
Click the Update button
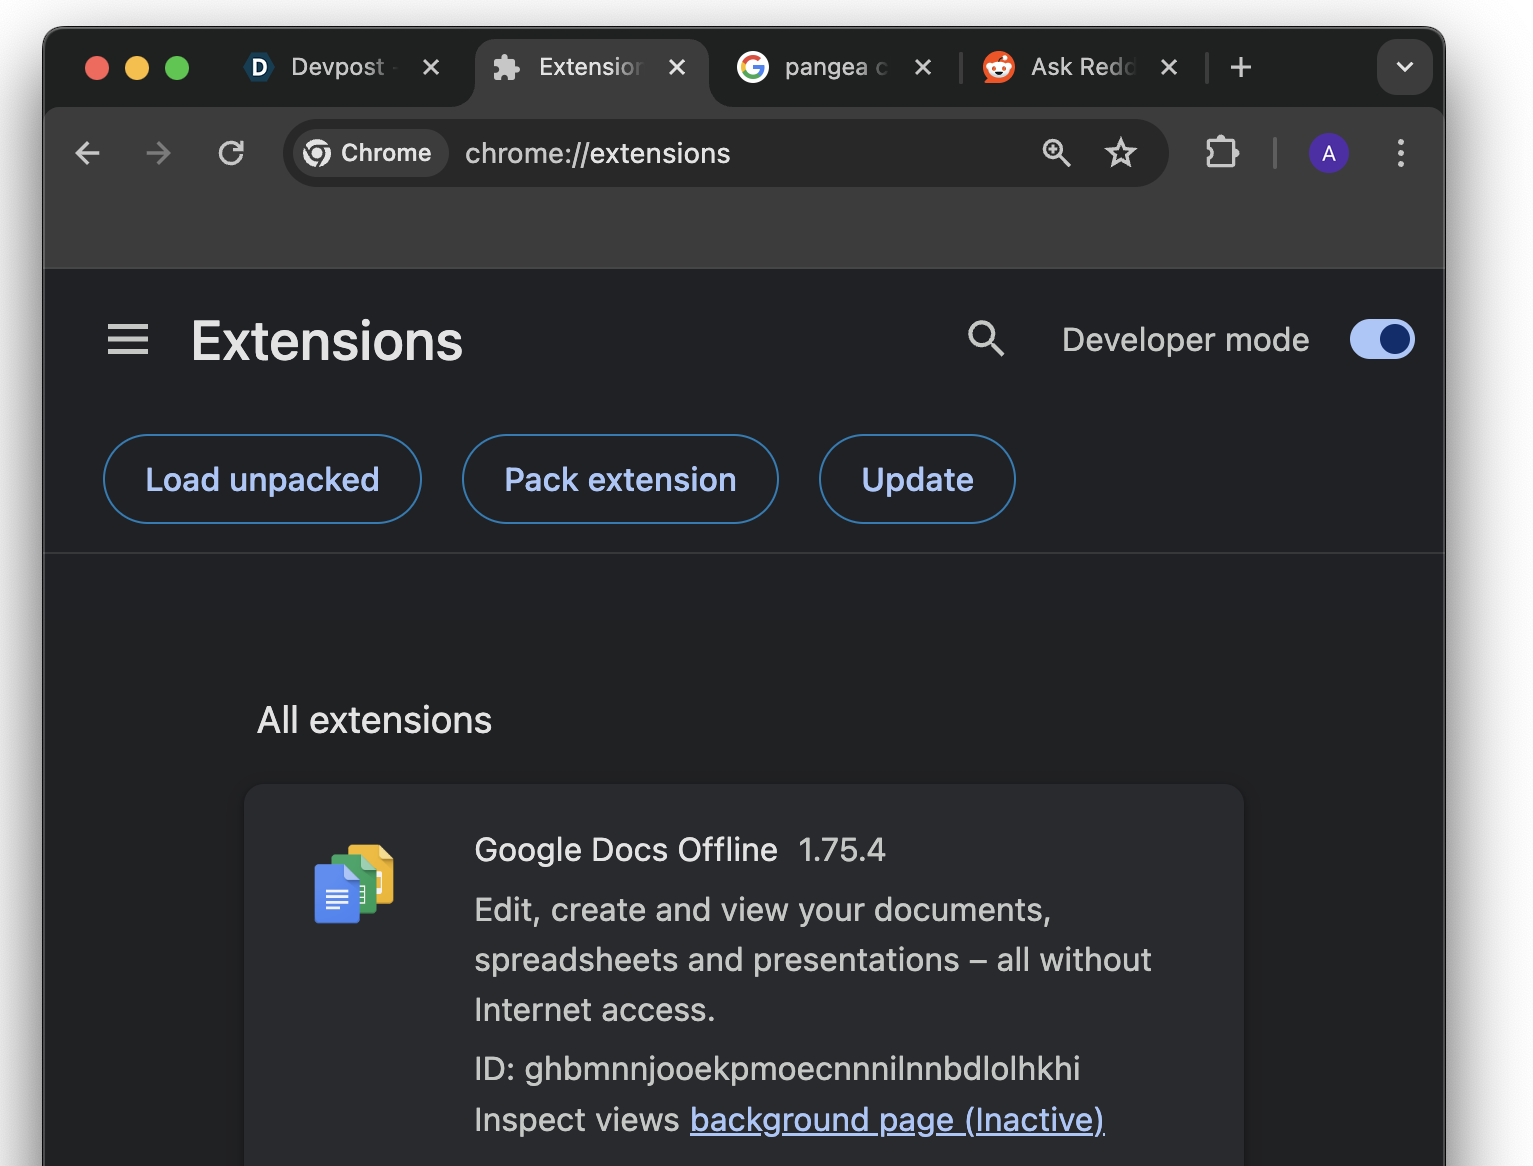click(x=917, y=479)
